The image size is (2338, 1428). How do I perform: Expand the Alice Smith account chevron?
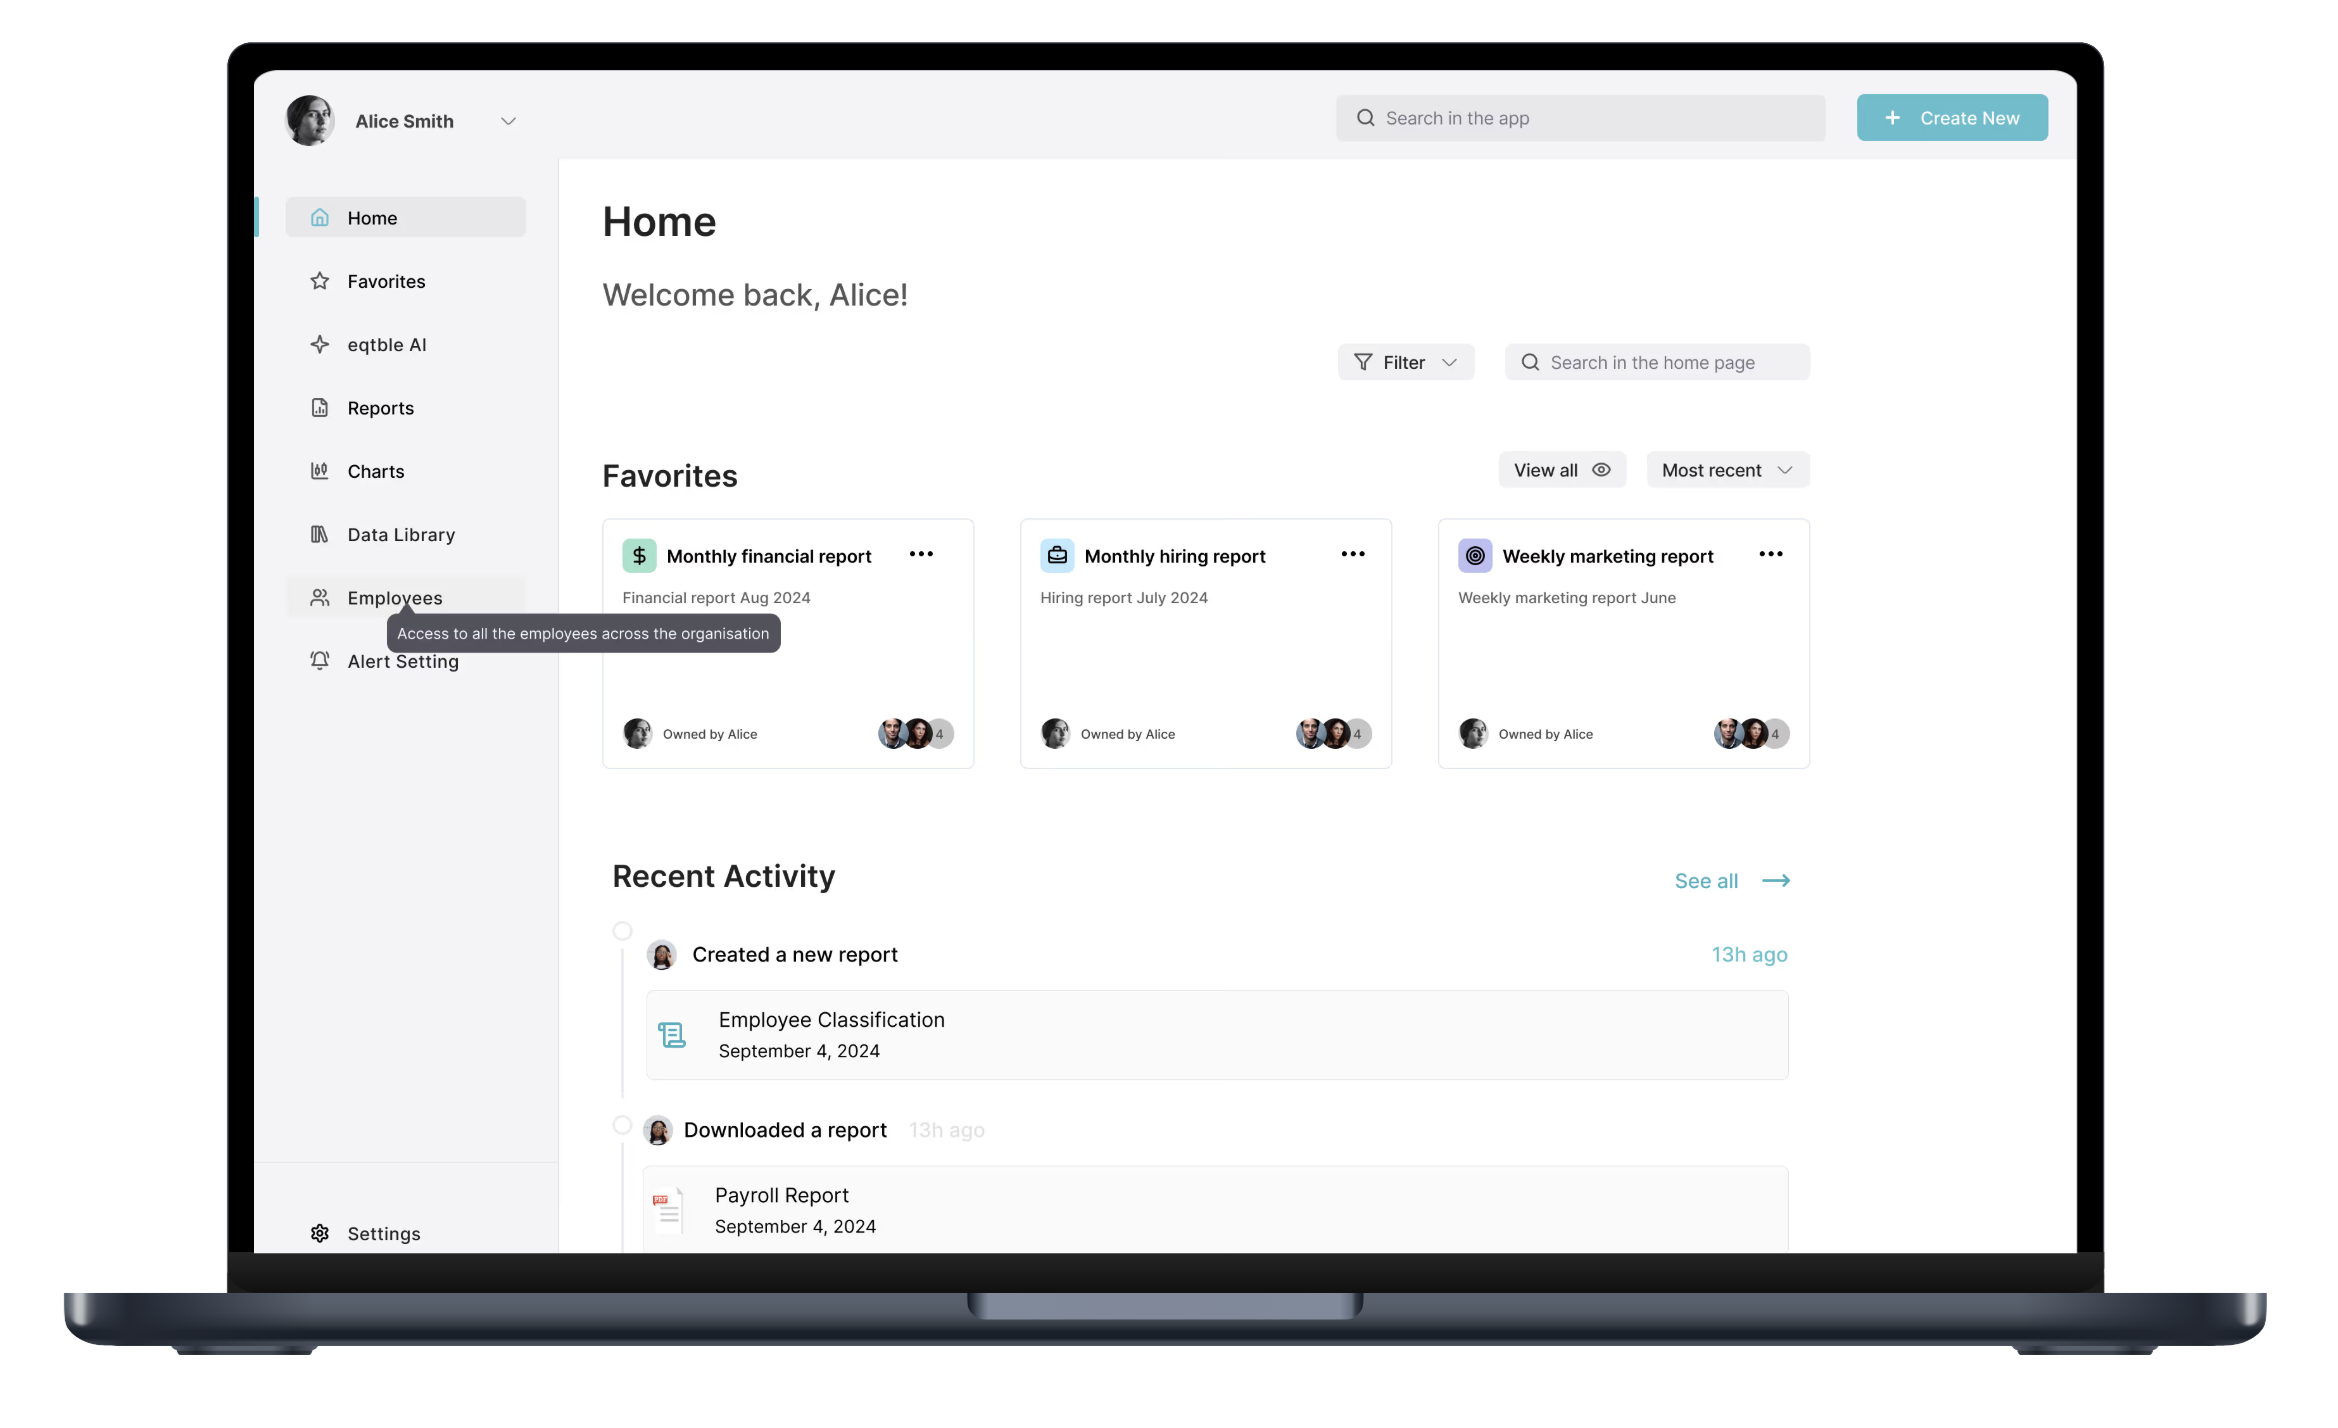(508, 121)
